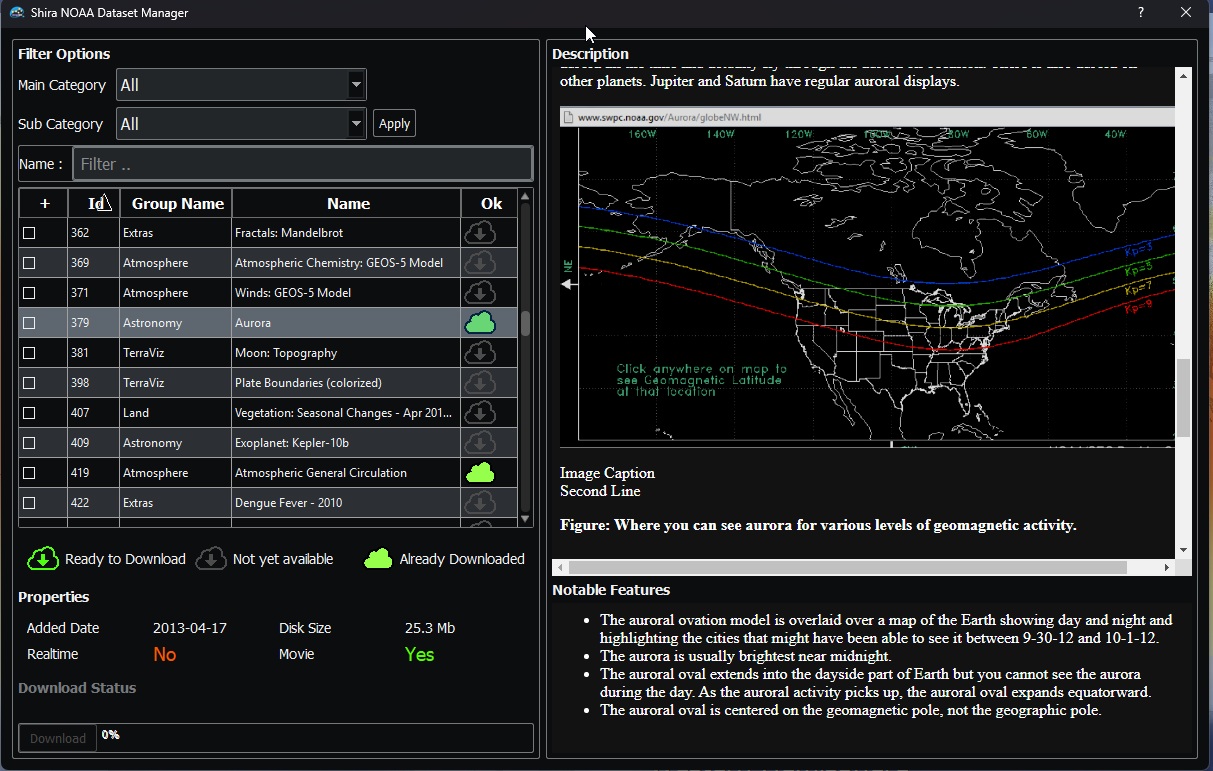Click the green downloaded cloud icon for Aurora
Viewport: 1213px width, 771px height.
tap(481, 323)
